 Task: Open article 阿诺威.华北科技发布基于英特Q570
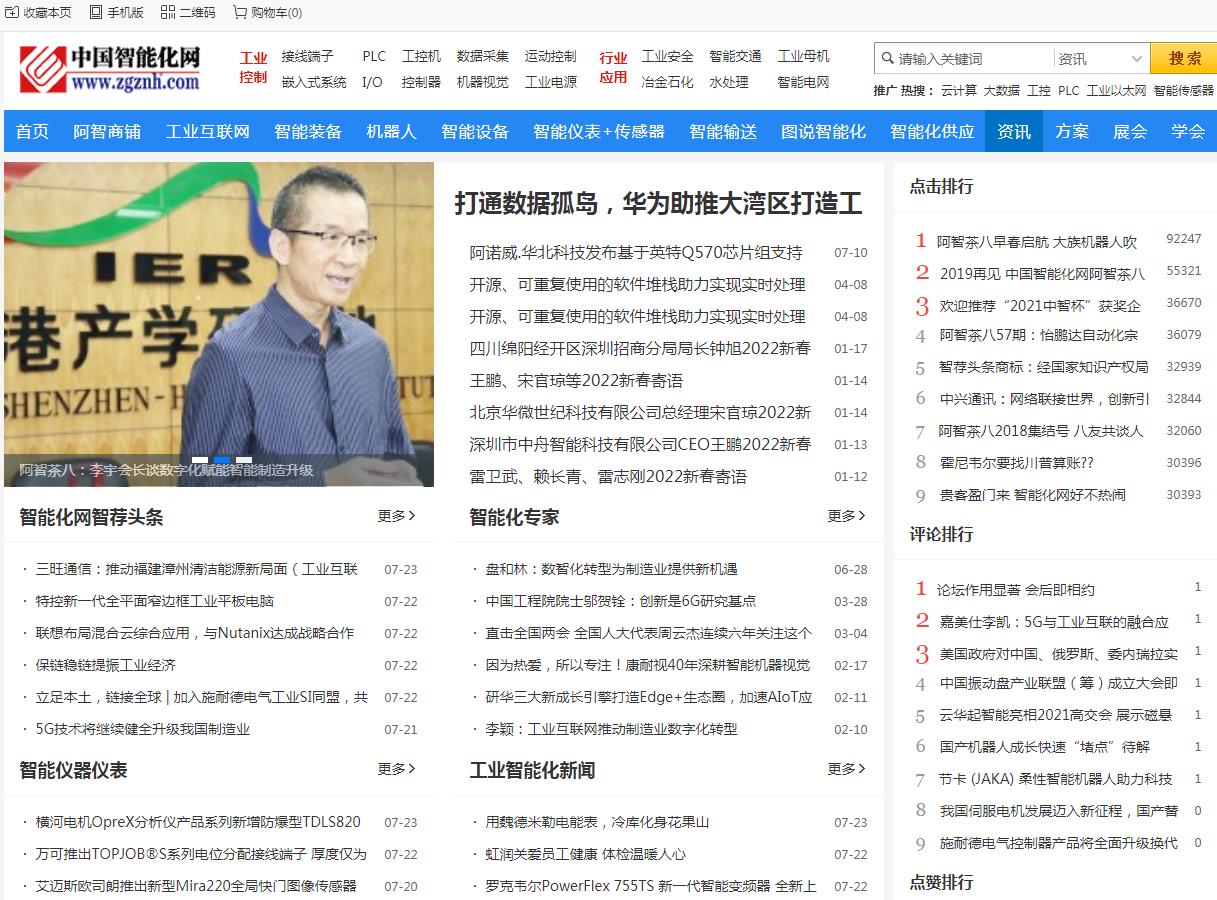pos(636,253)
